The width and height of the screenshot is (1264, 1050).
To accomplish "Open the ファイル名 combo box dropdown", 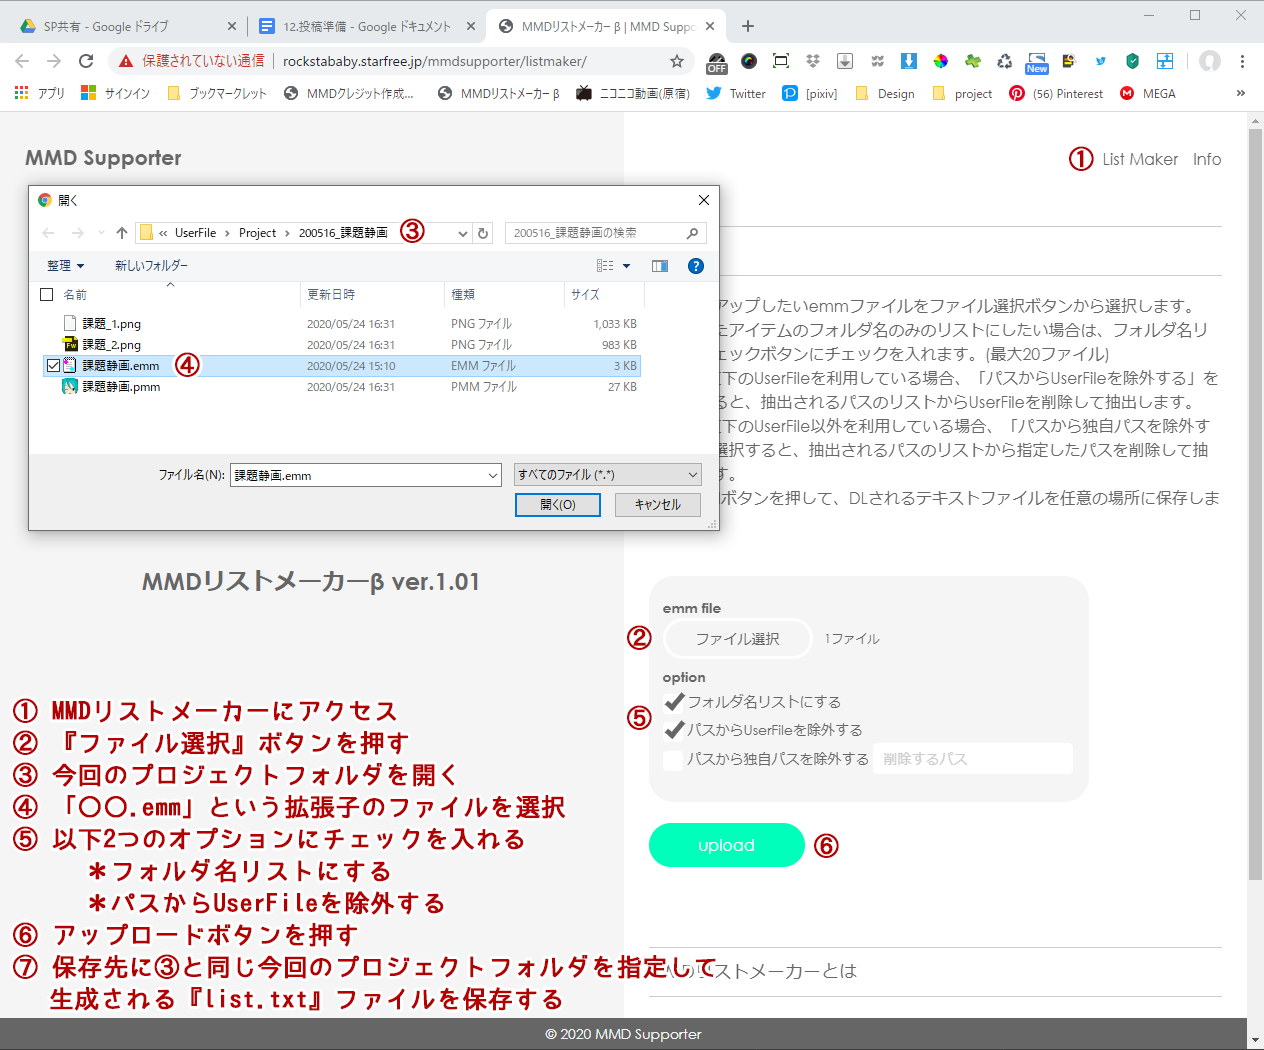I will (x=492, y=474).
